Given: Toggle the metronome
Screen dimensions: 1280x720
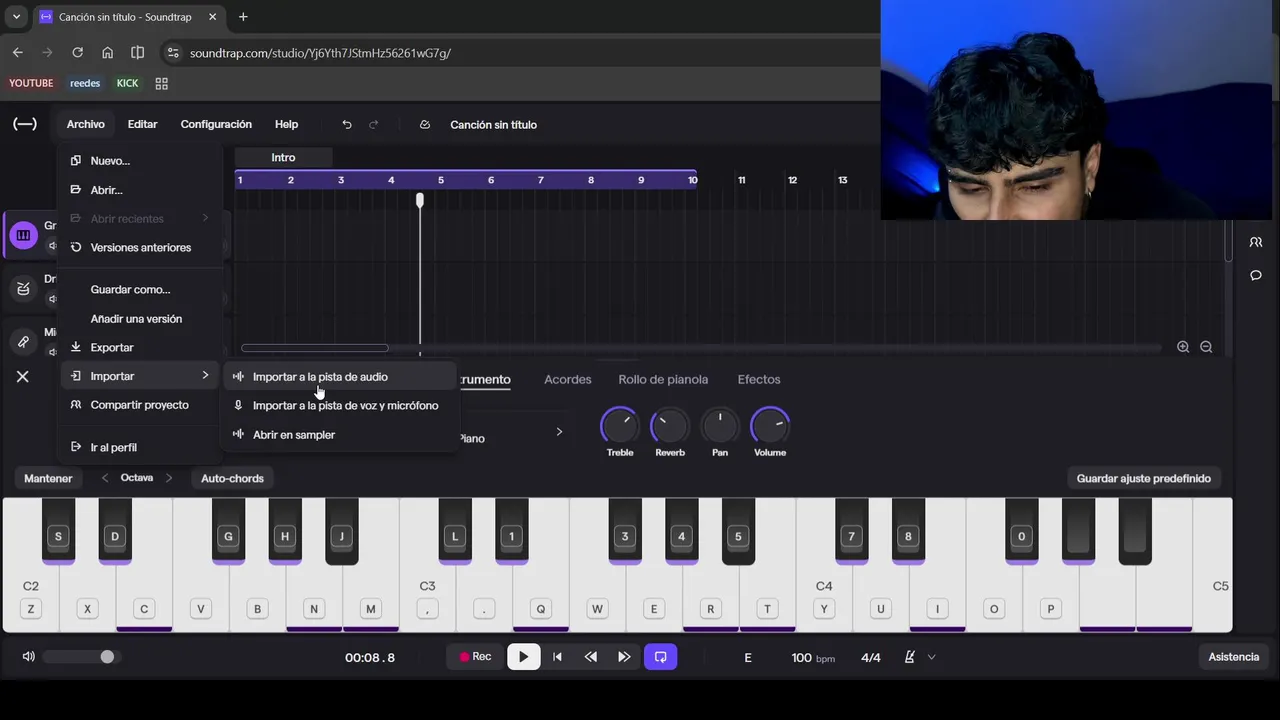Looking at the screenshot, I should [910, 657].
